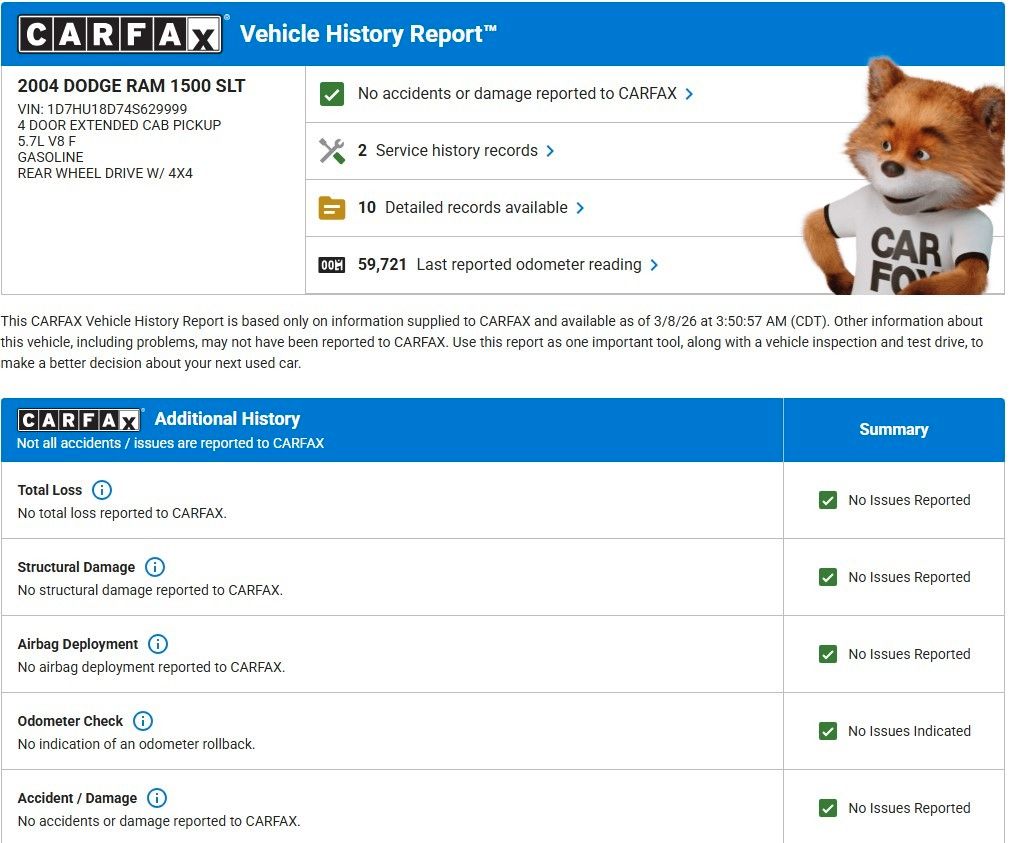Open the Accident / Damage info icon

pyautogui.click(x=157, y=798)
